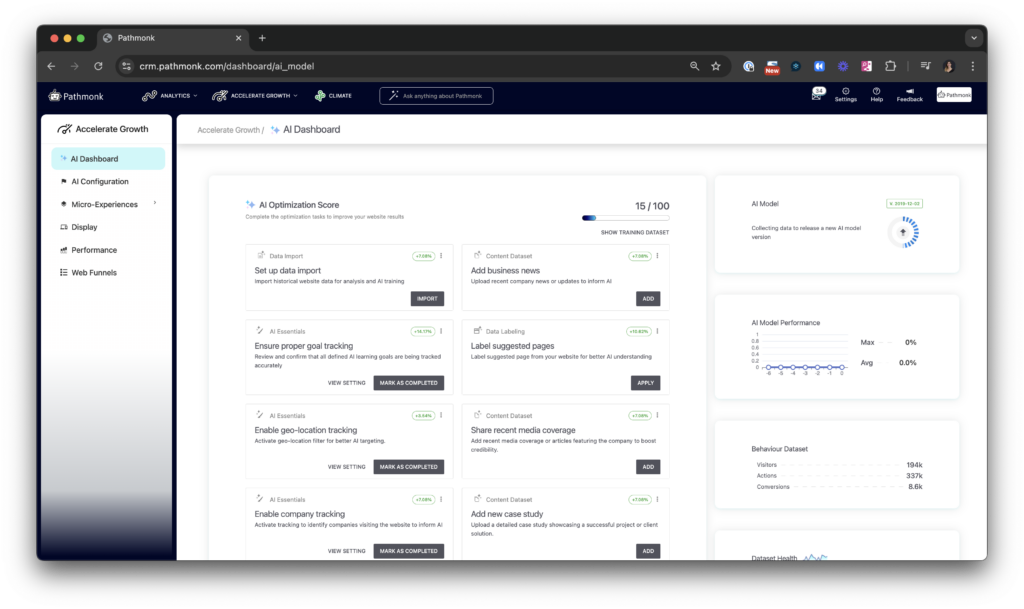Open Feedback panel
1024x609 pixels.
909,96
